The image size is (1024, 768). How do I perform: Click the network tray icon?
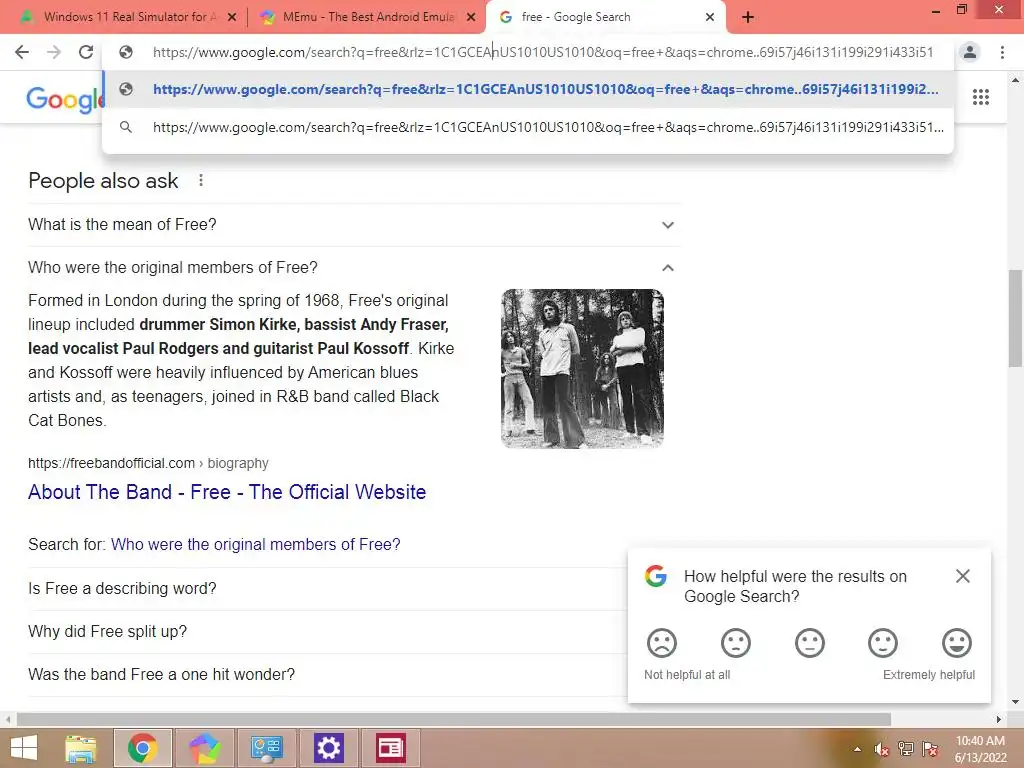tap(906, 749)
